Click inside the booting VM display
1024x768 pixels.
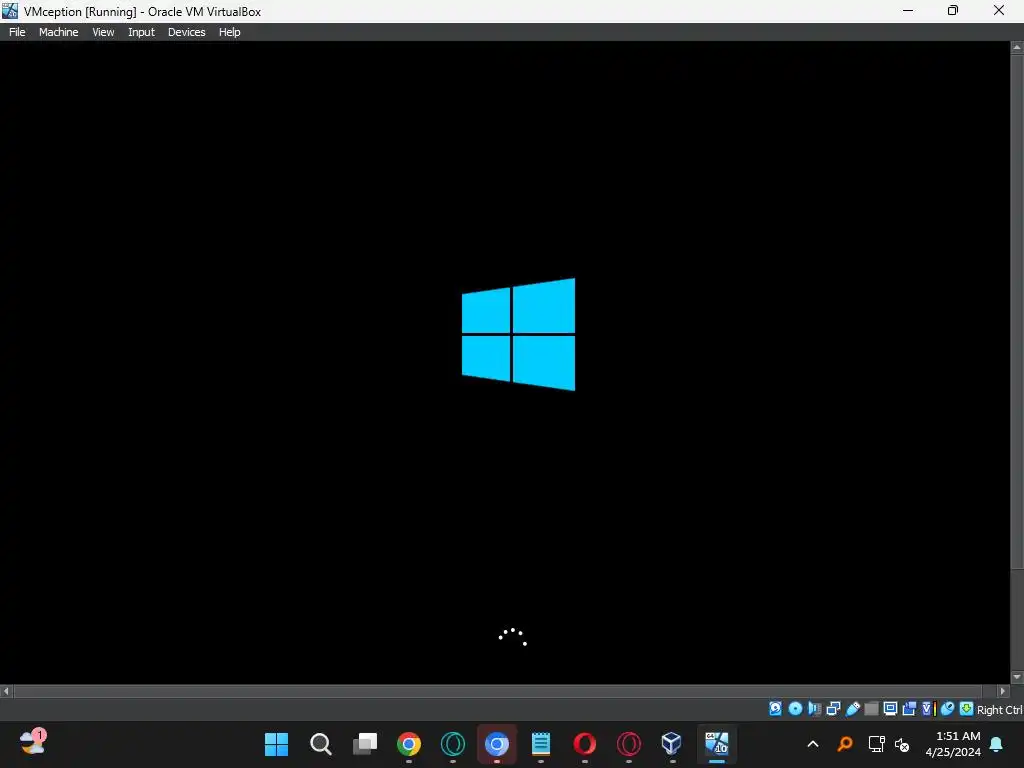[505, 362]
